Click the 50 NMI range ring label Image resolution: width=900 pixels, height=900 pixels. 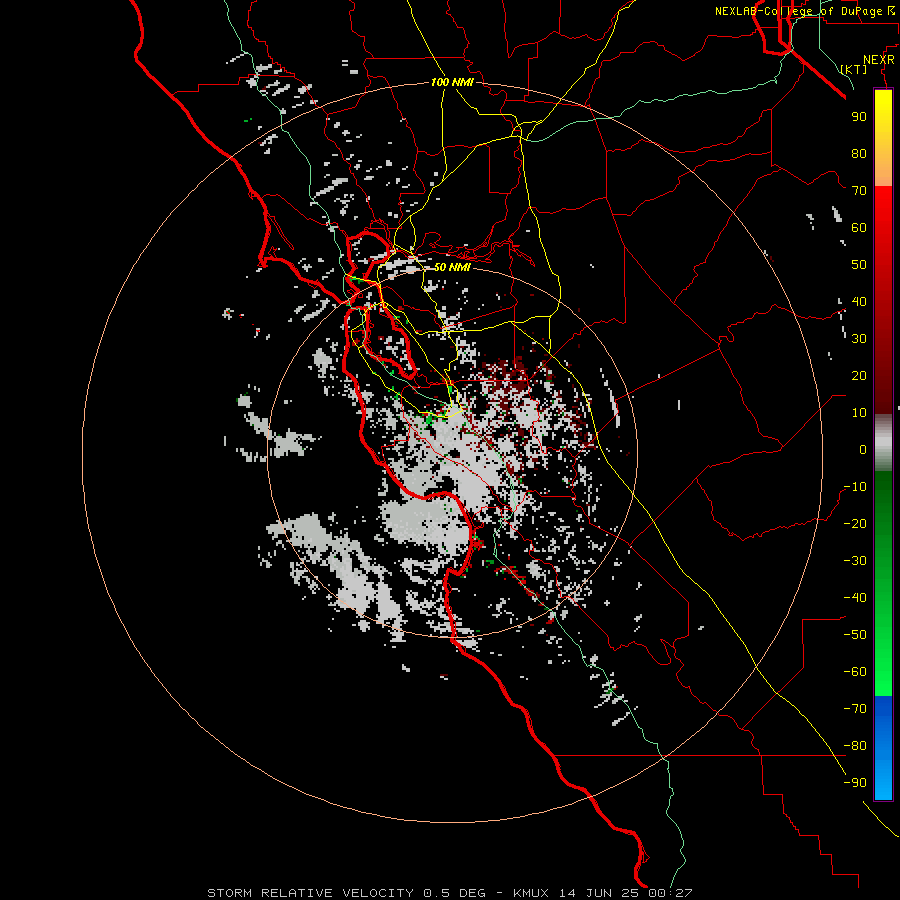click(452, 267)
